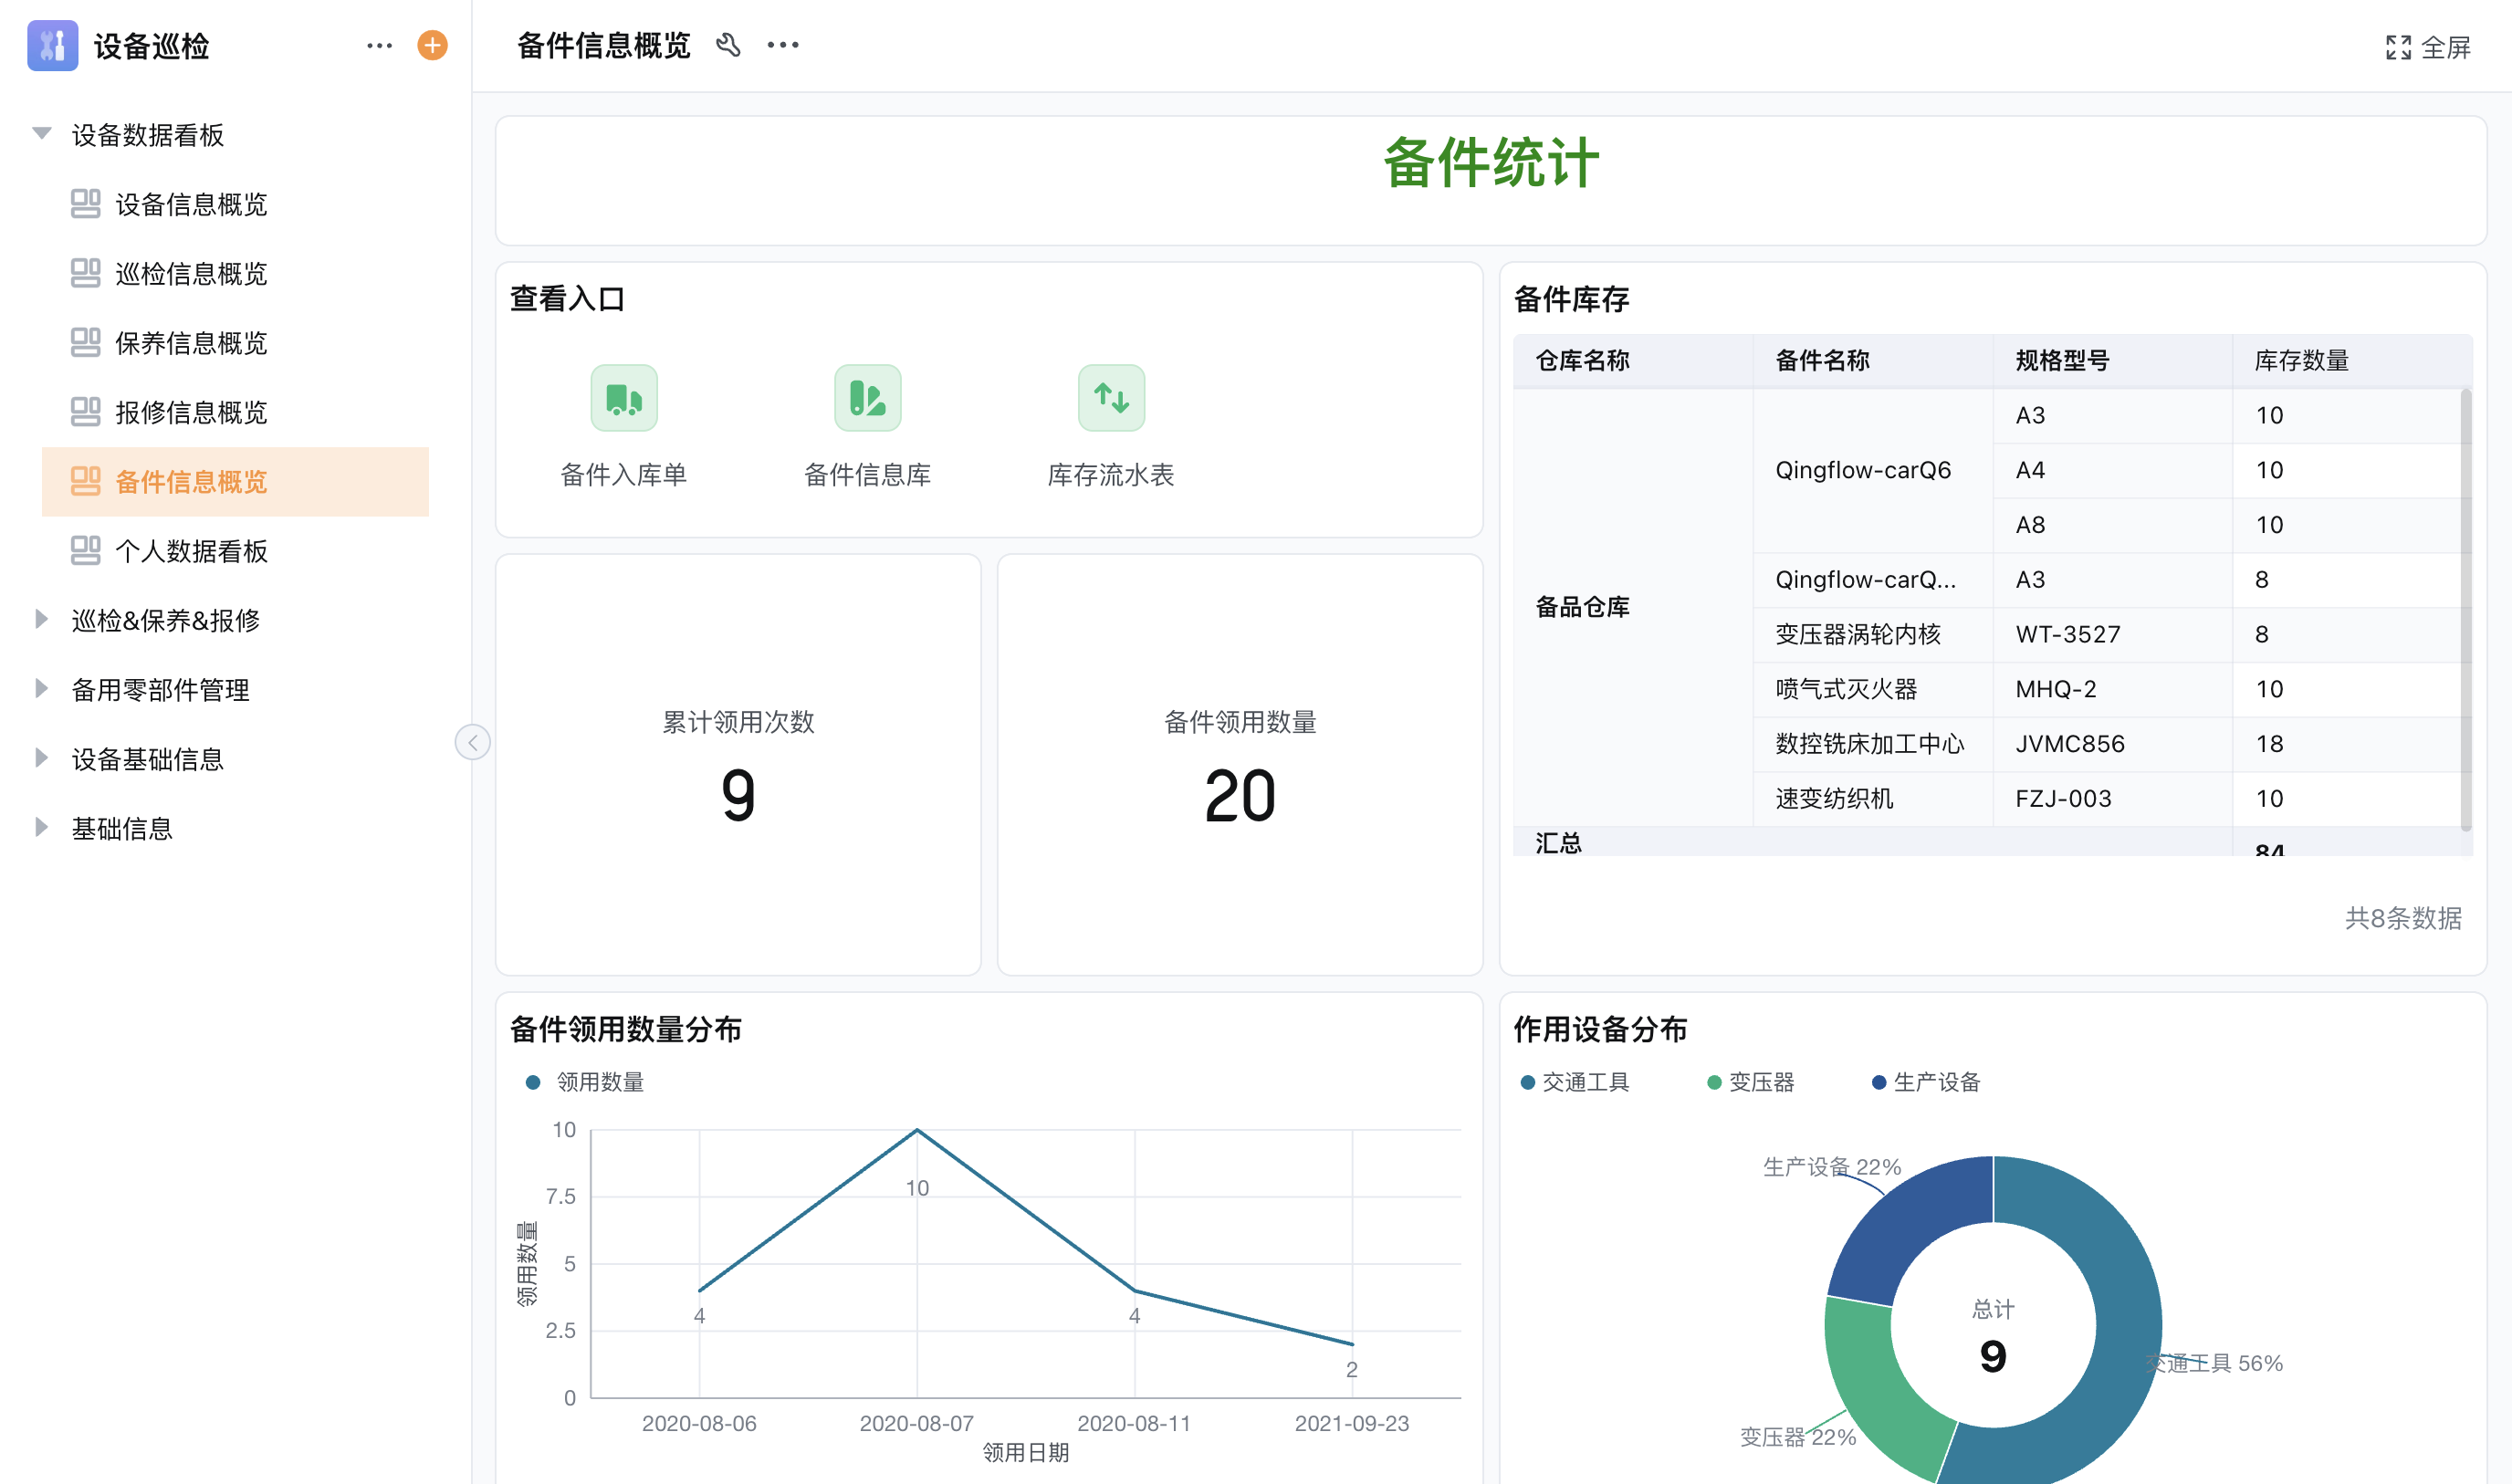Click the 2020-08-07 peak data point
The image size is (2512, 1484).
(x=917, y=1130)
